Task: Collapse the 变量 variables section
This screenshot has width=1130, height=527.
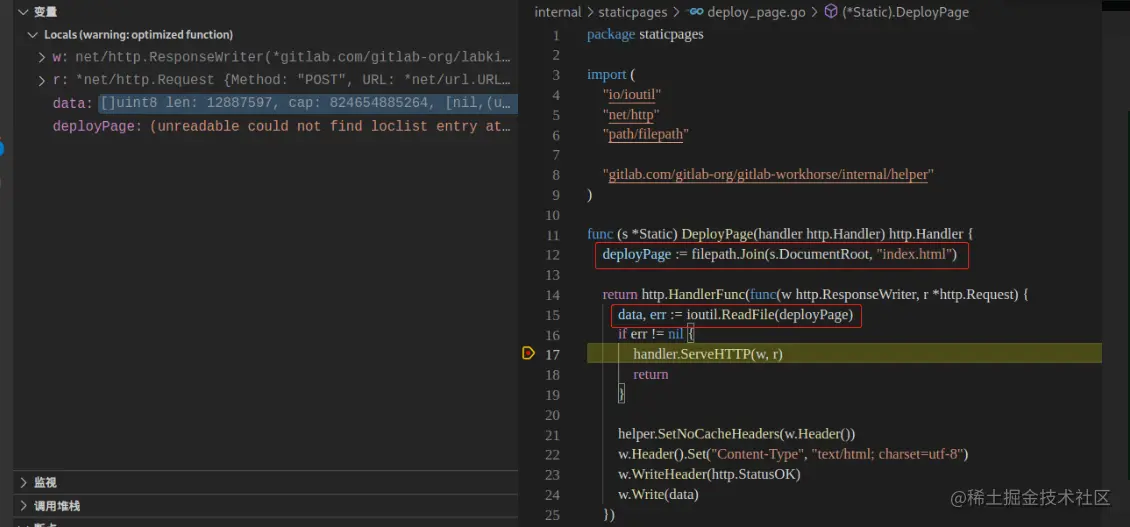Action: click(x=23, y=12)
